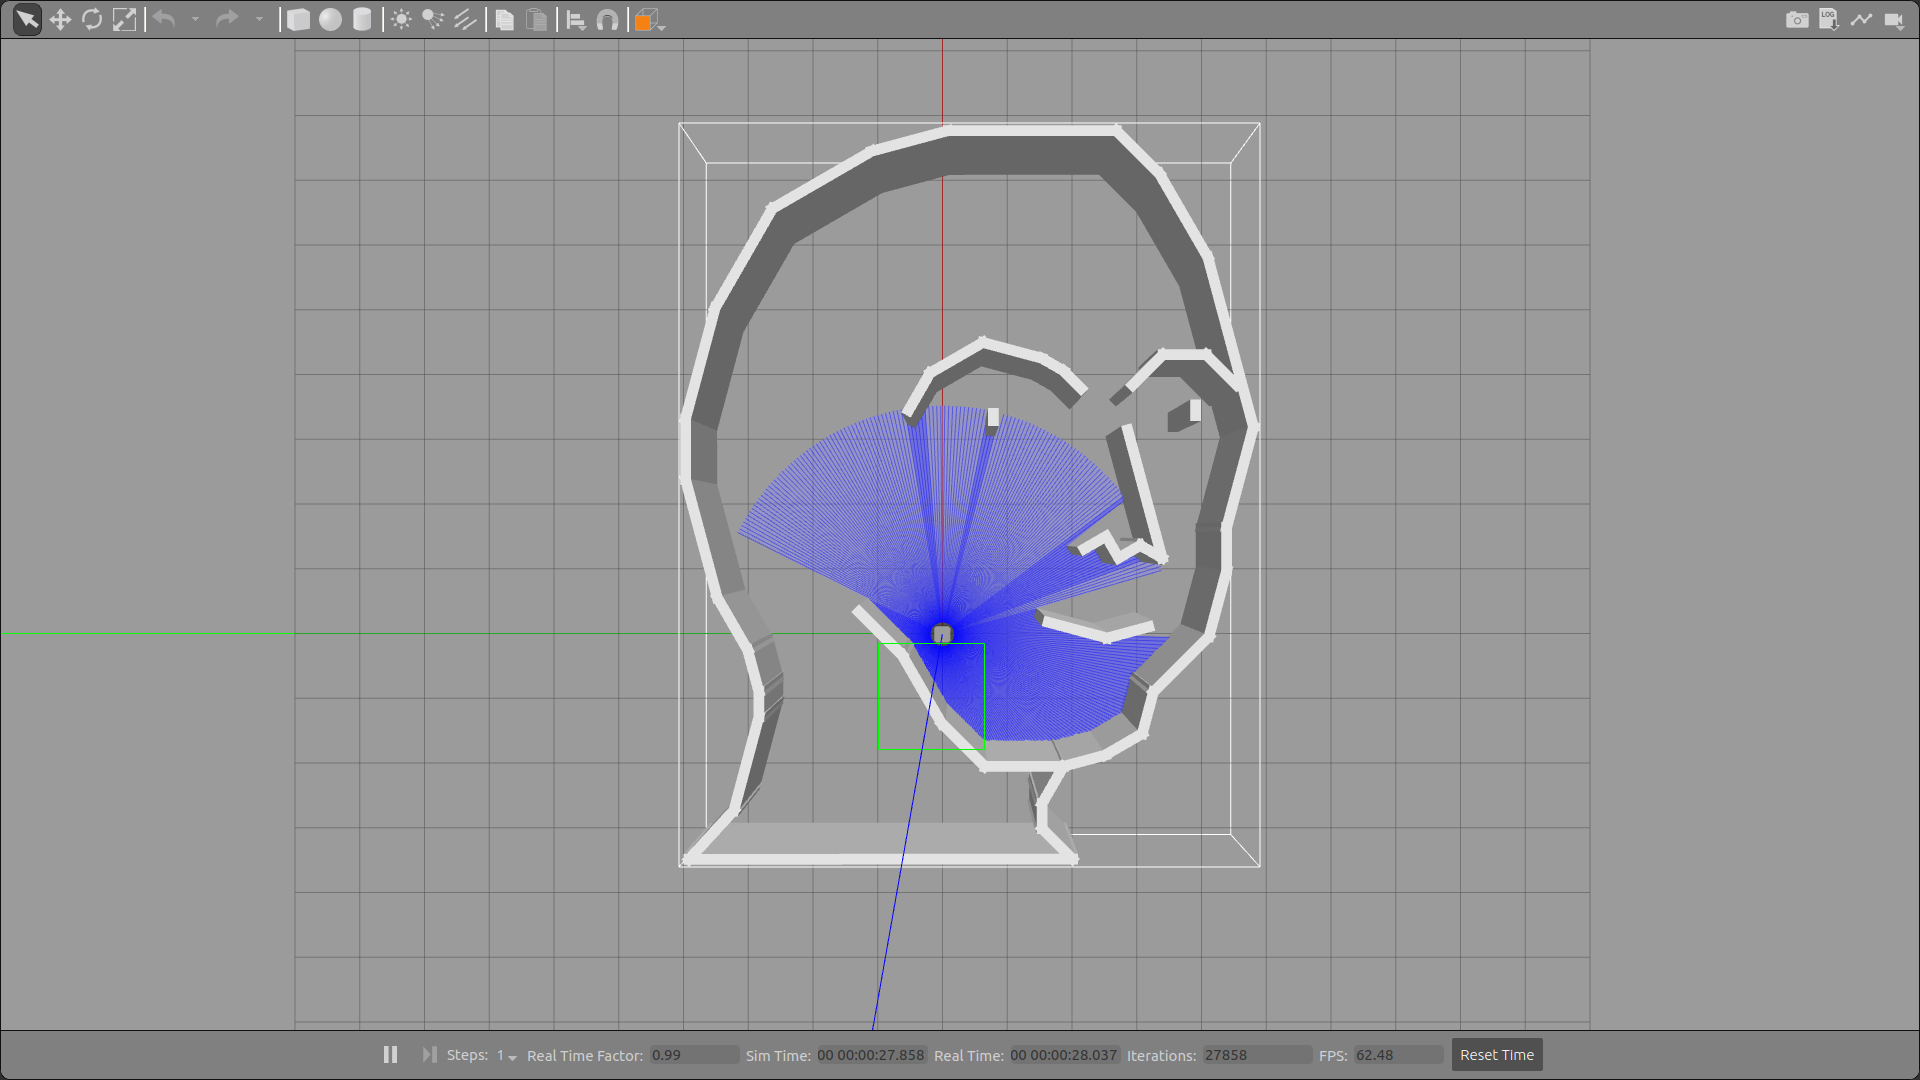Viewport: 1920px width, 1080px height.
Task: Toggle snap mode with the magnet icon
Action: point(607,20)
